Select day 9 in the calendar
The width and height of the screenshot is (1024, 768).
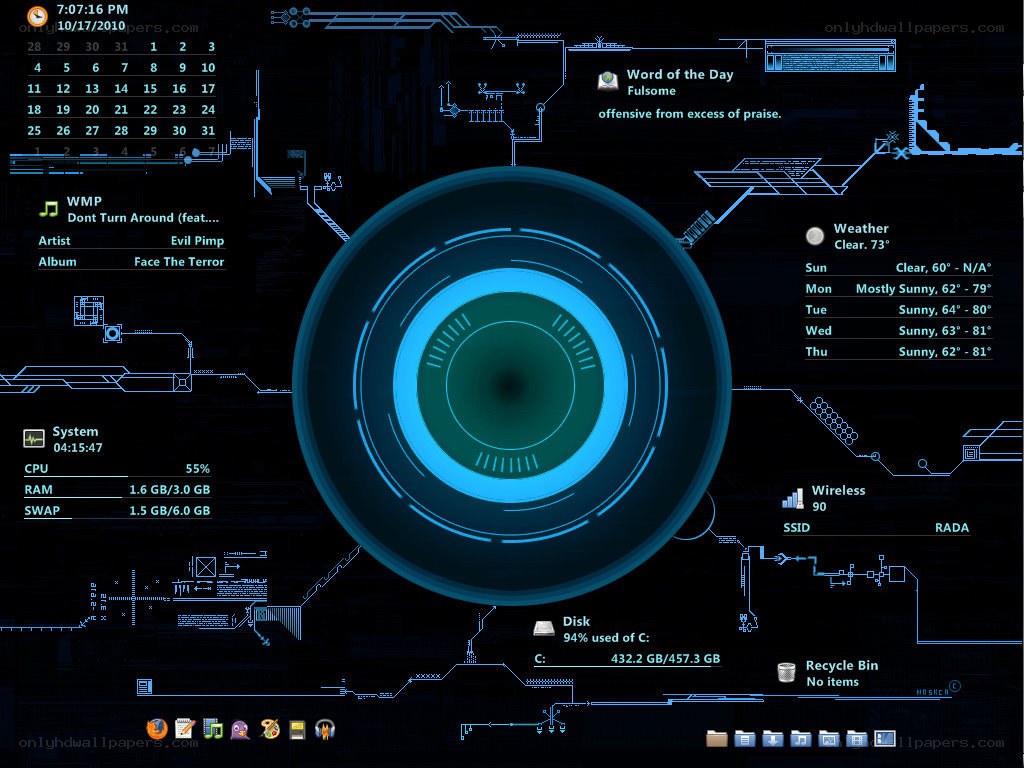(182, 67)
